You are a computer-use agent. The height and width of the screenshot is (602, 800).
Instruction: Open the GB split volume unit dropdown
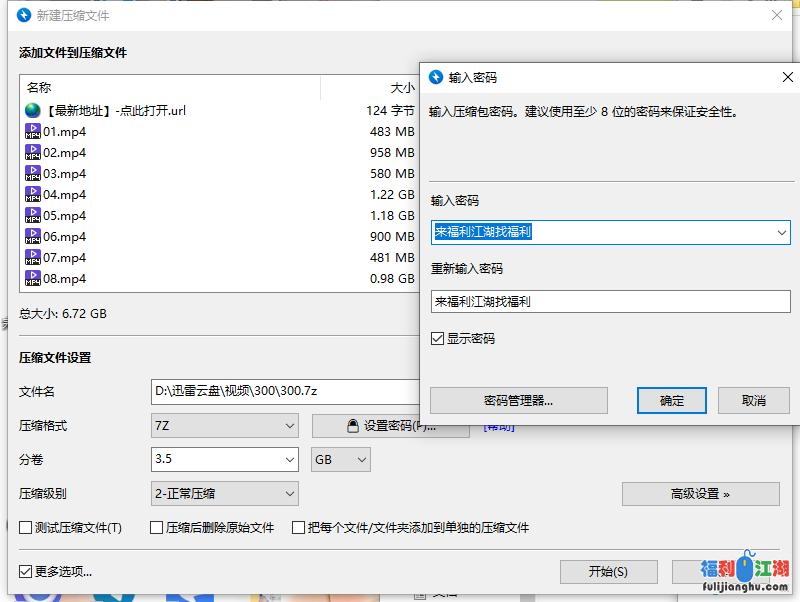[x=341, y=459]
